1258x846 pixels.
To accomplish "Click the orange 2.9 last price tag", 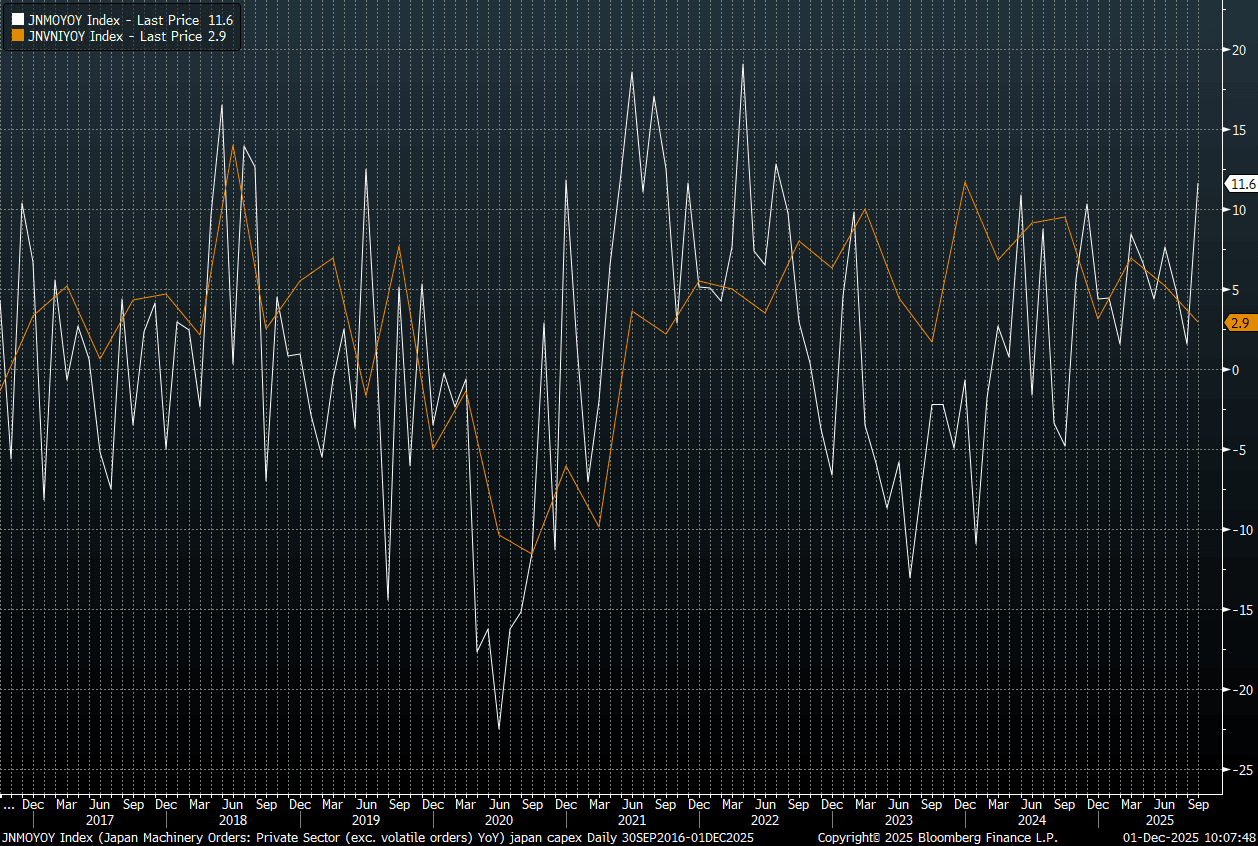I will [1240, 322].
